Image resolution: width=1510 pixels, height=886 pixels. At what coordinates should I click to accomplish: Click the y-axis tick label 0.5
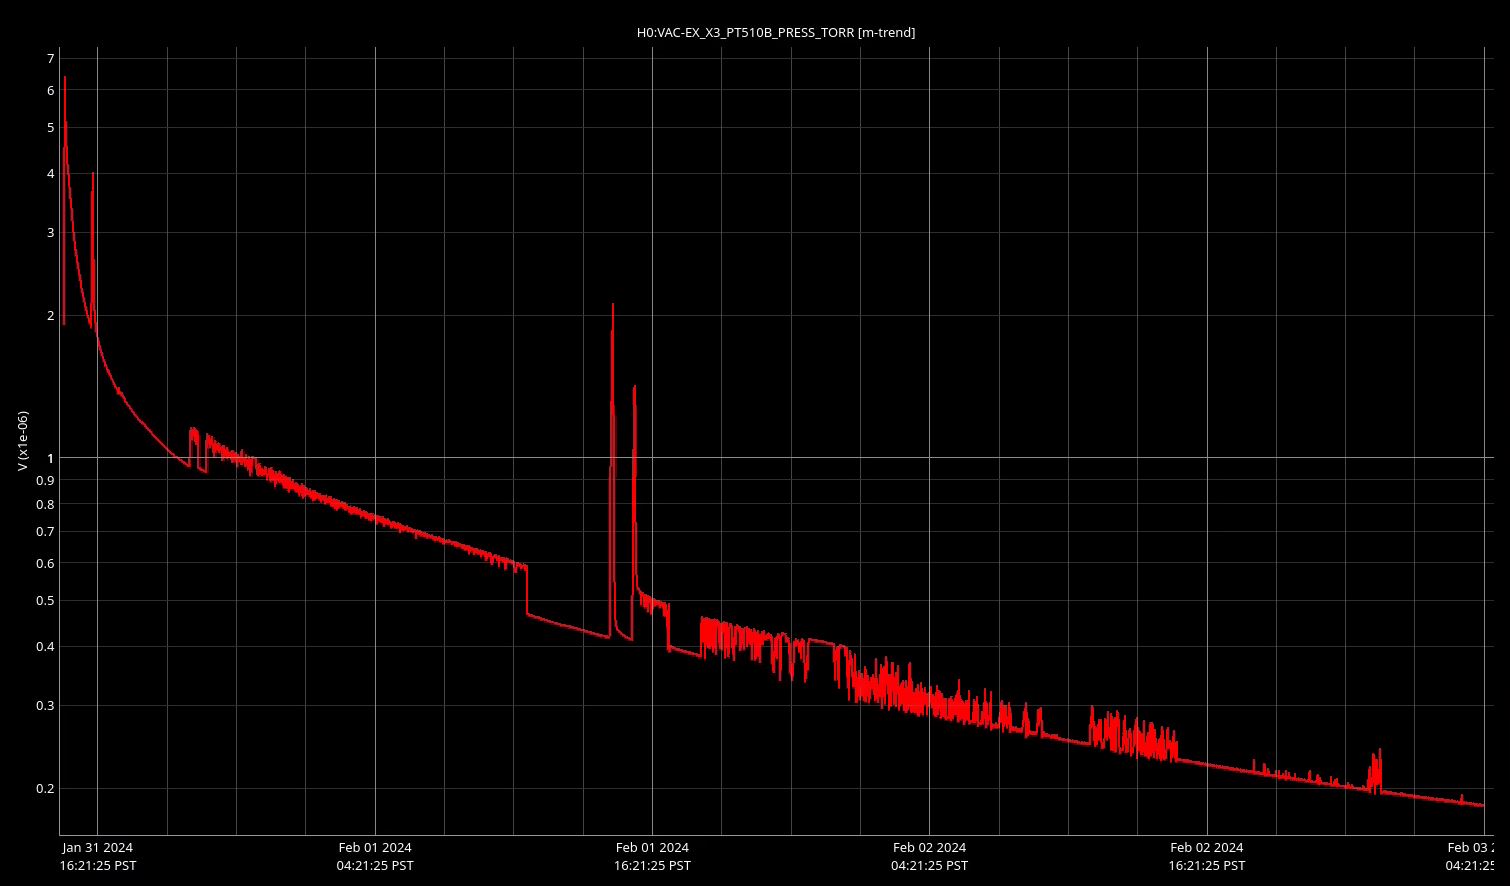[44, 601]
